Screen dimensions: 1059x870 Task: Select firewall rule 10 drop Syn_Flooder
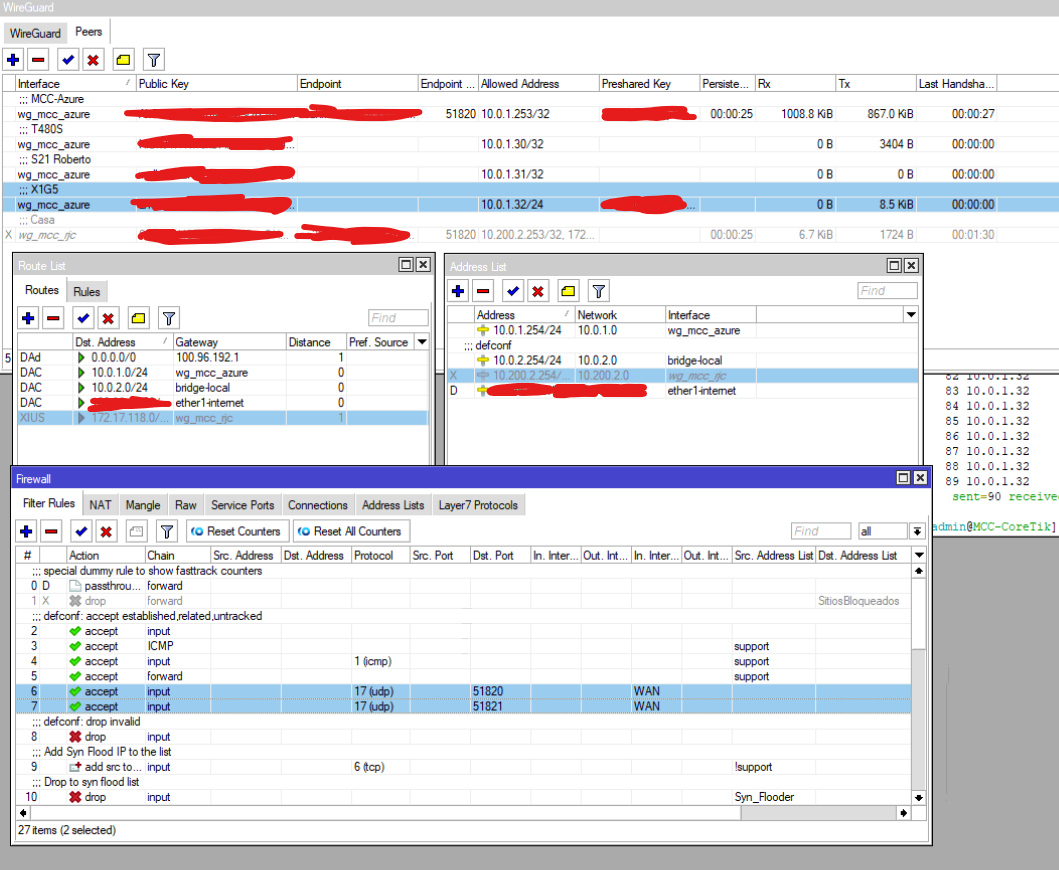click(463, 797)
